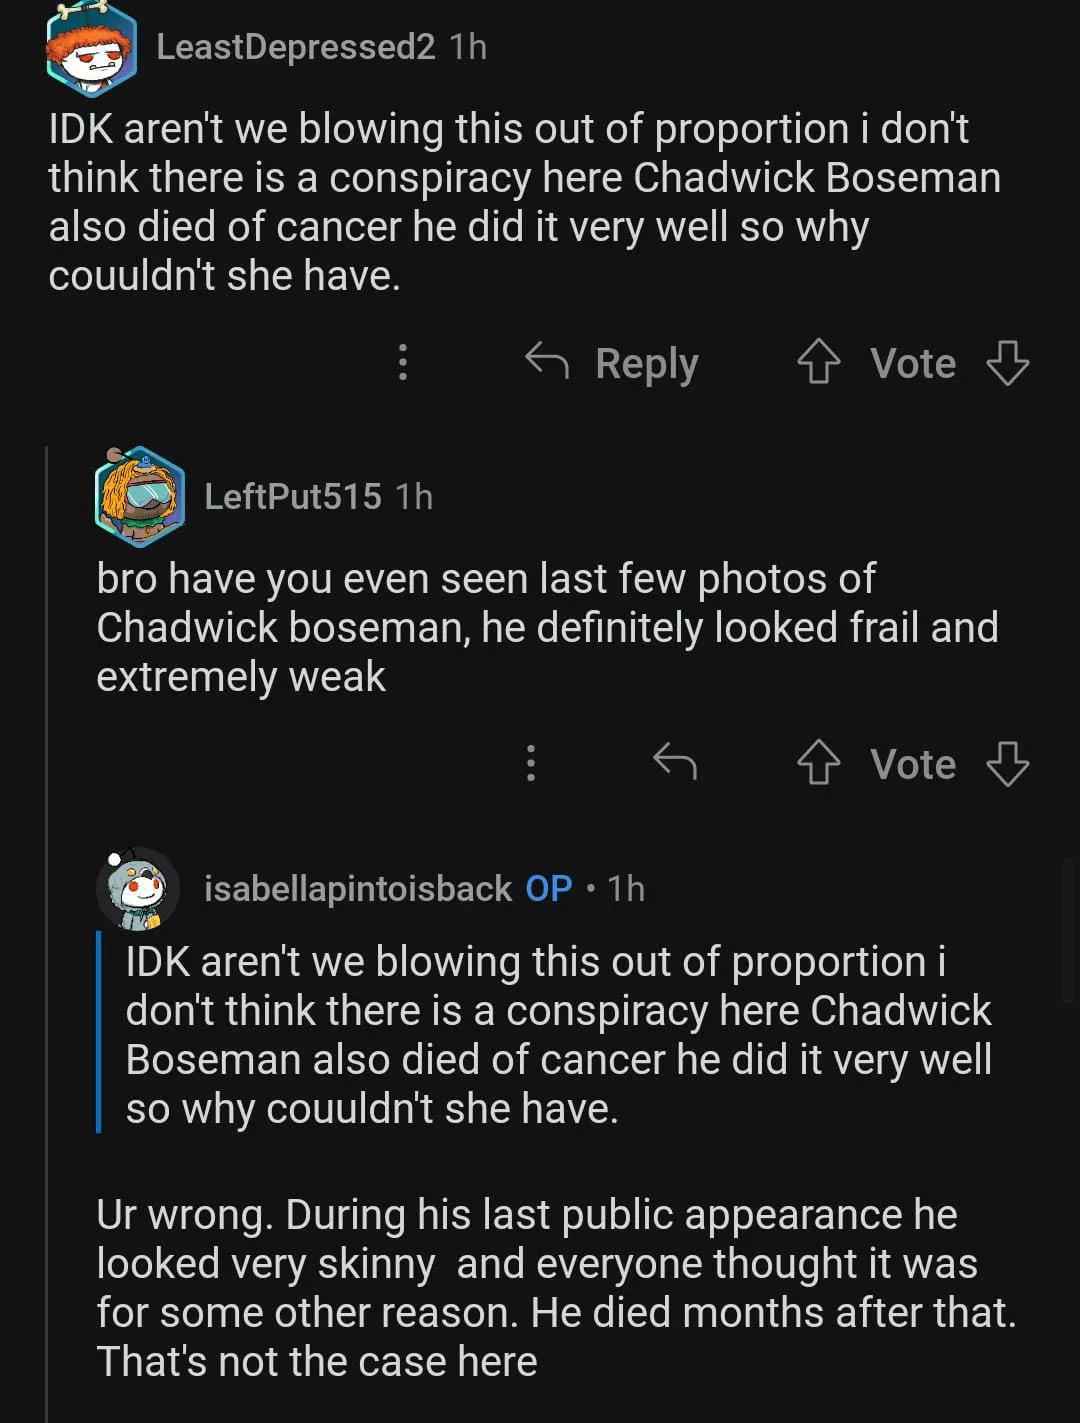Tap the Vote count on LeftPut515's comment
This screenshot has width=1080, height=1423.
913,764
